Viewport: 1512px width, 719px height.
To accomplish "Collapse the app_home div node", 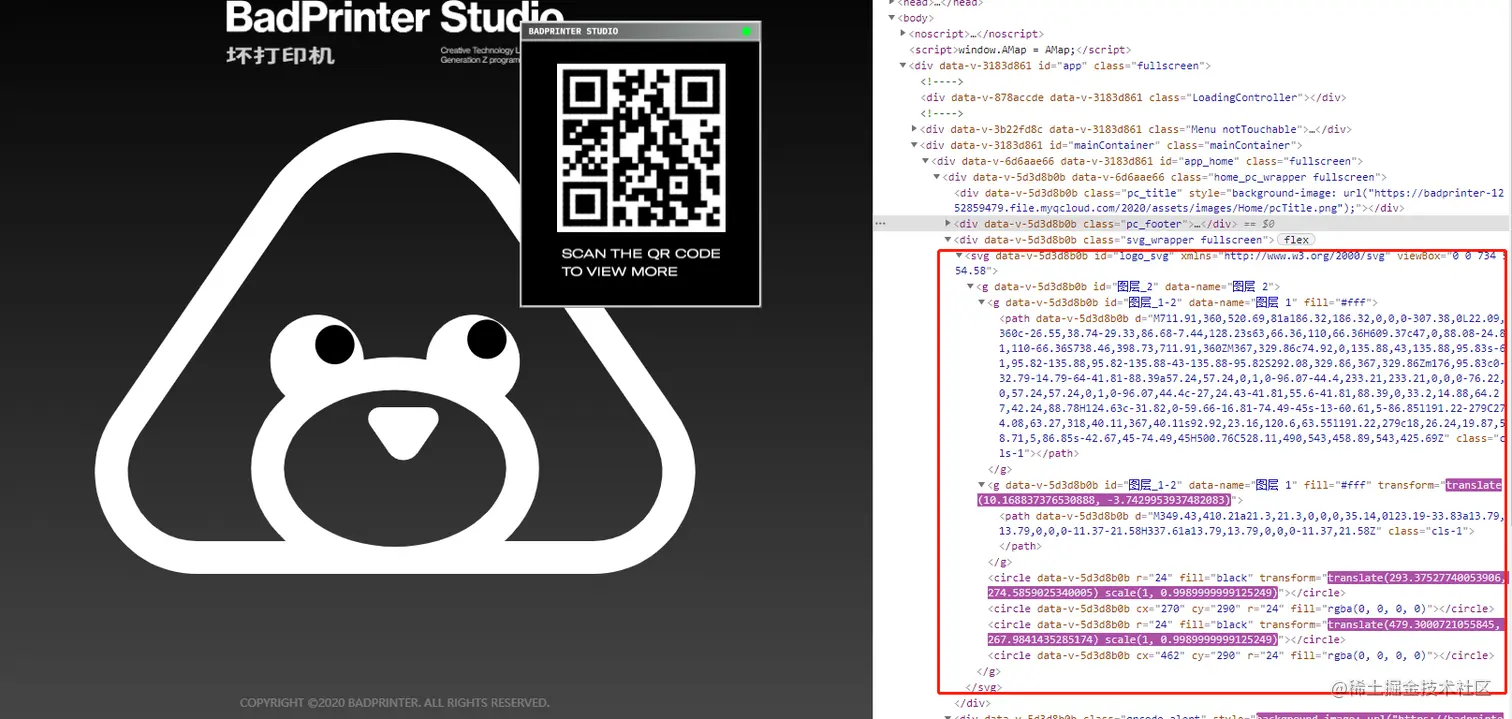I will pos(925,161).
